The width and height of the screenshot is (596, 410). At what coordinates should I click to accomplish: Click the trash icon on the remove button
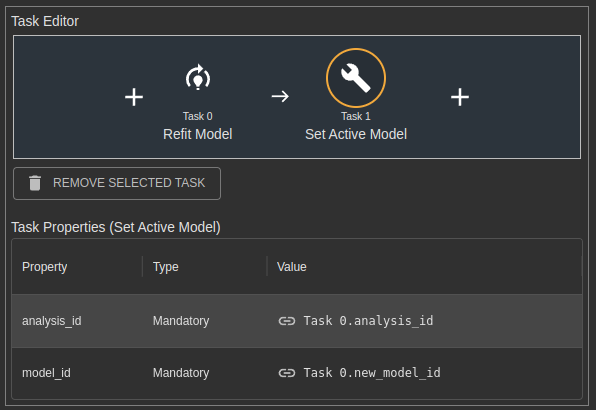click(x=35, y=183)
